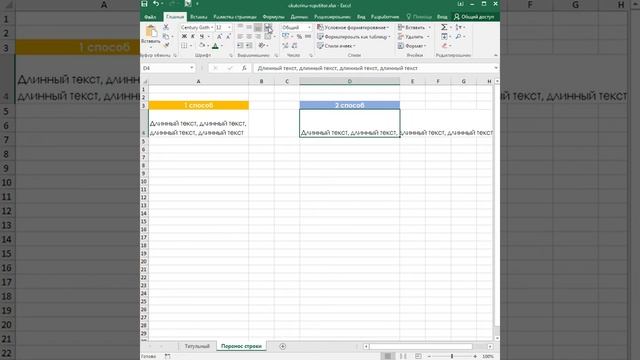Image resolution: width=640 pixels, height=360 pixels.
Task: Toggle Bottom Align button
Action: 258,27
